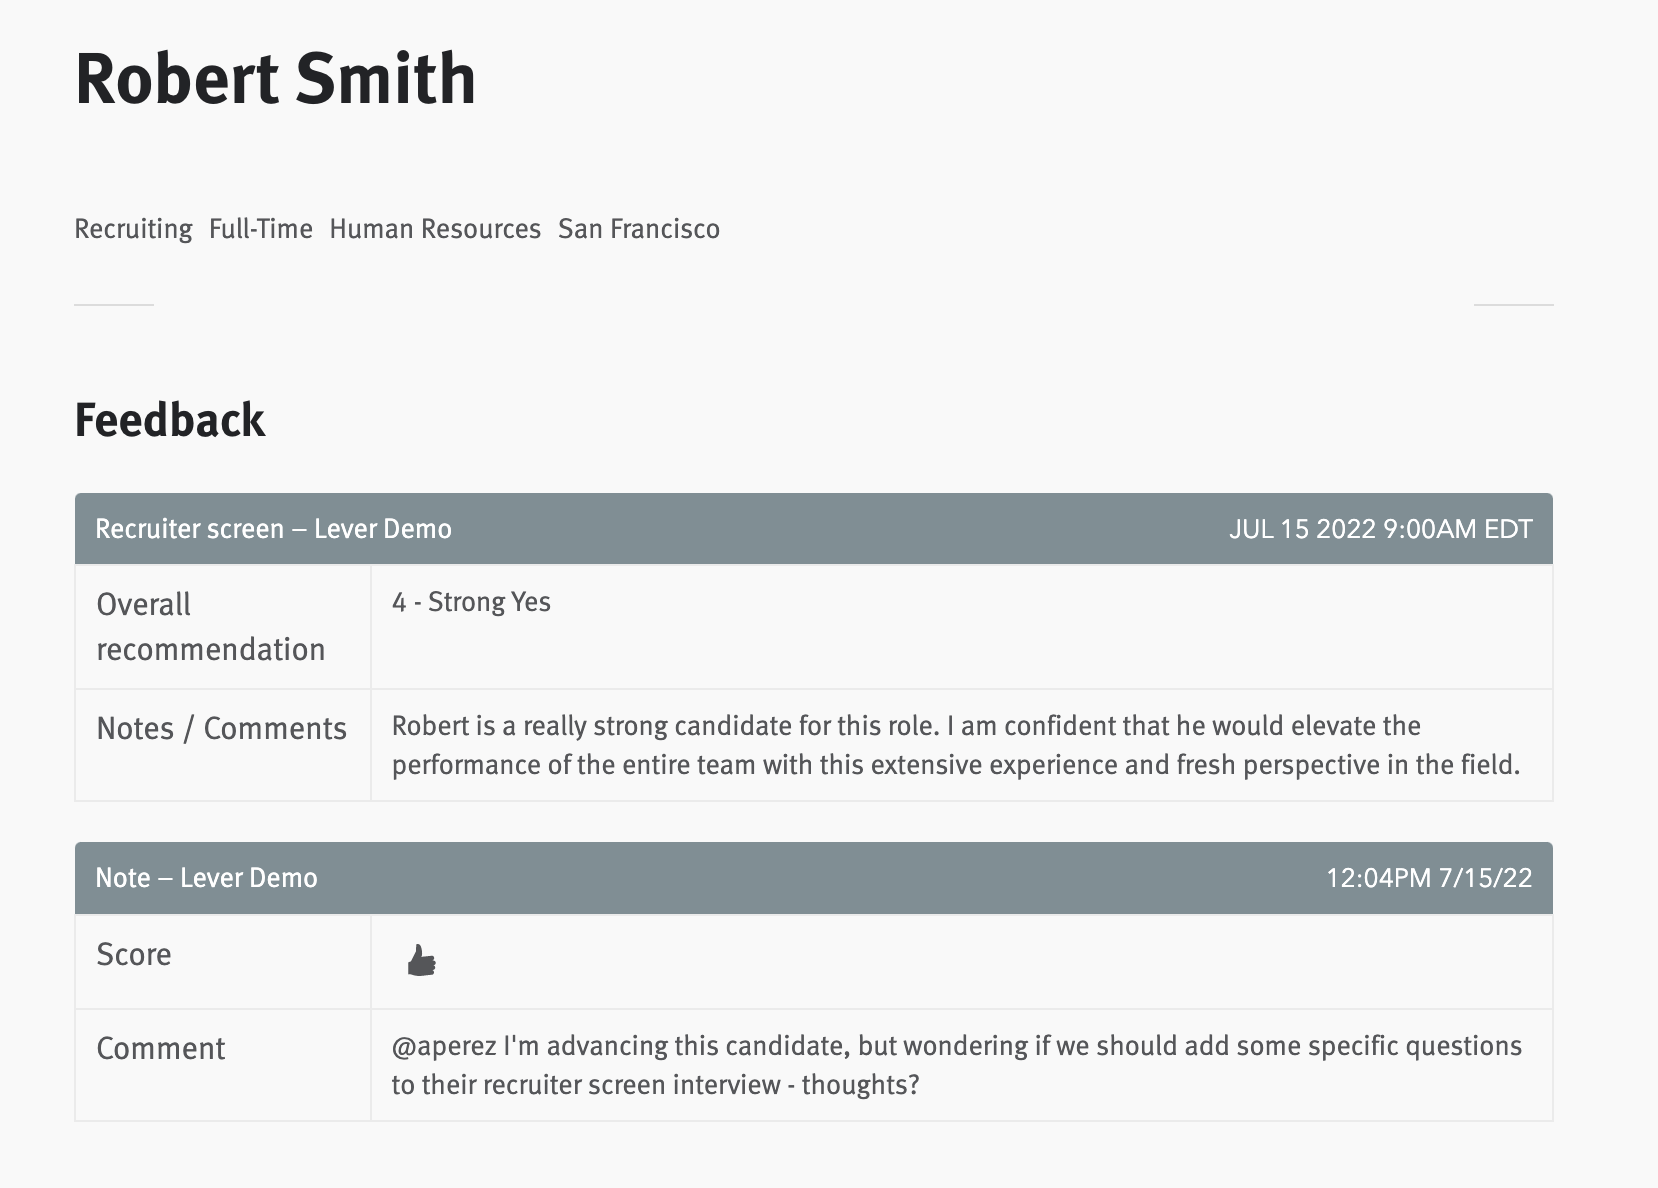Click the short divider line at top right

point(1512,304)
